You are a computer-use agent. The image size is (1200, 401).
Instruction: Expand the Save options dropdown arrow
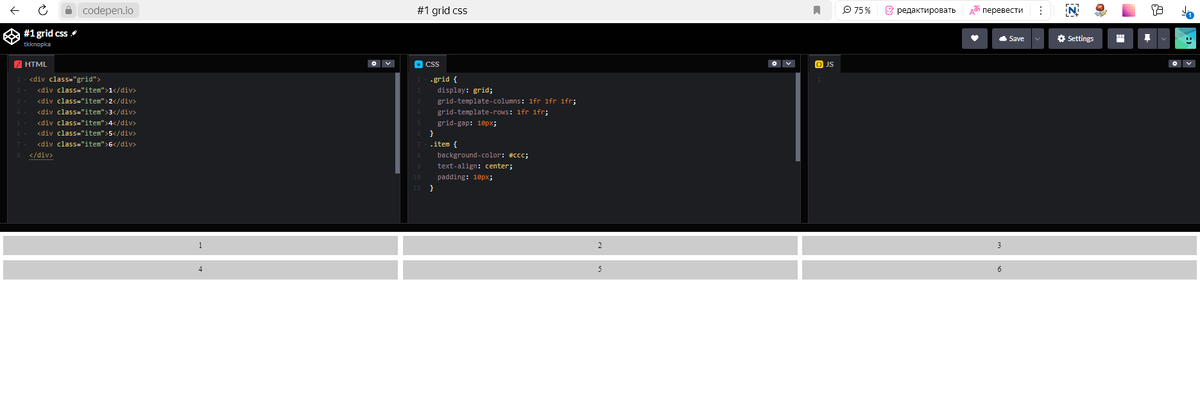pyautogui.click(x=1037, y=38)
